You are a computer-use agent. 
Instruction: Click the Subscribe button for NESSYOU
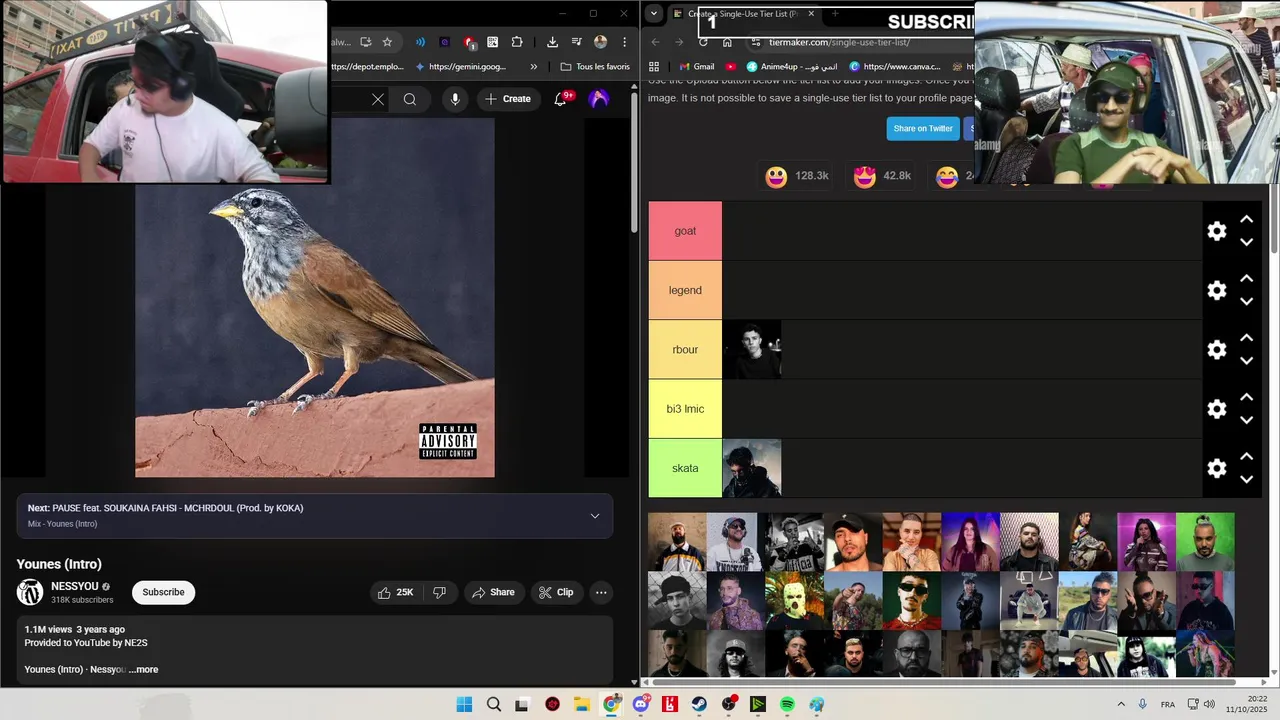click(163, 592)
